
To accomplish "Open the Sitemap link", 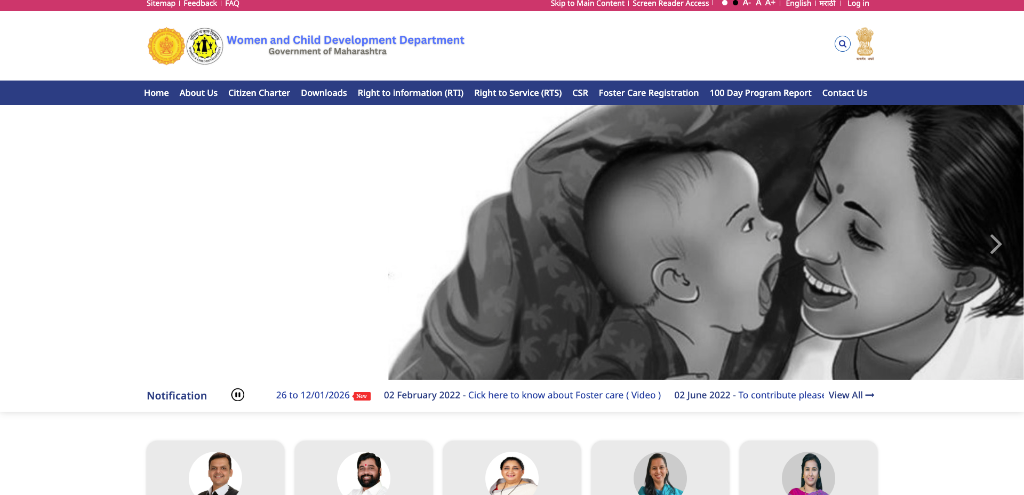I will click(161, 3).
